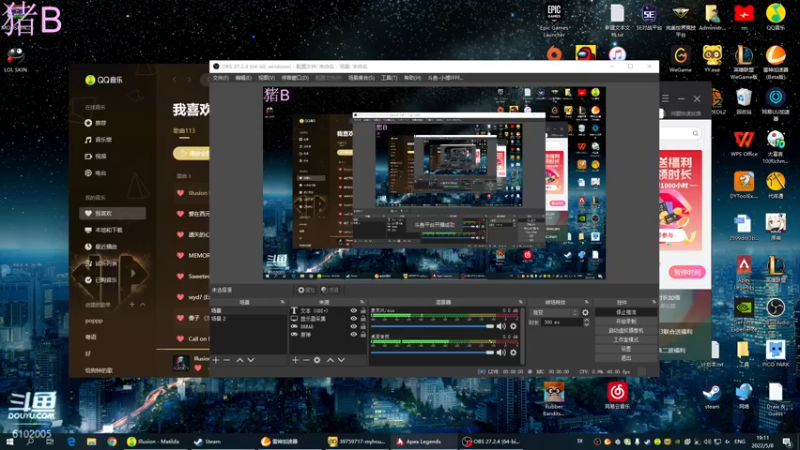
Task: Mute the desktop audio channel in OBS mixer
Action: [501, 352]
